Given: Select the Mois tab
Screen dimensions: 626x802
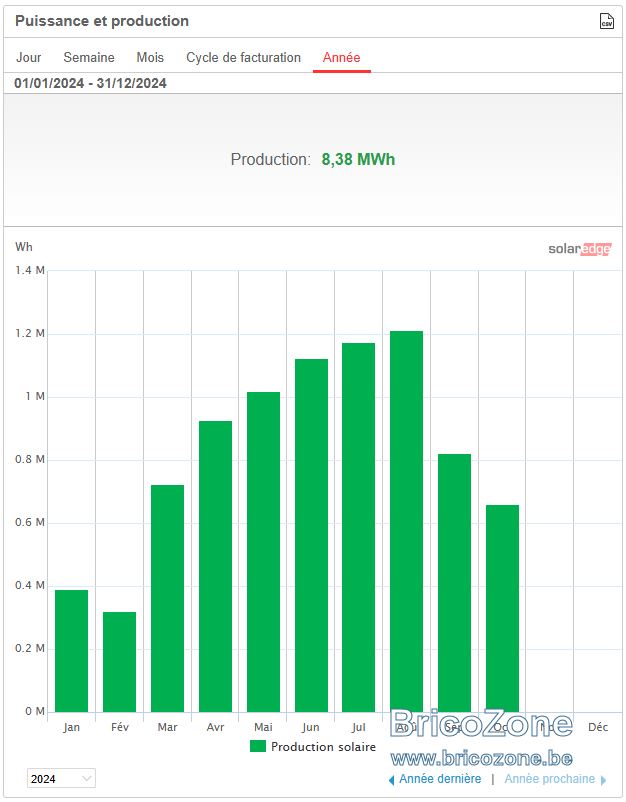Looking at the screenshot, I should point(150,57).
